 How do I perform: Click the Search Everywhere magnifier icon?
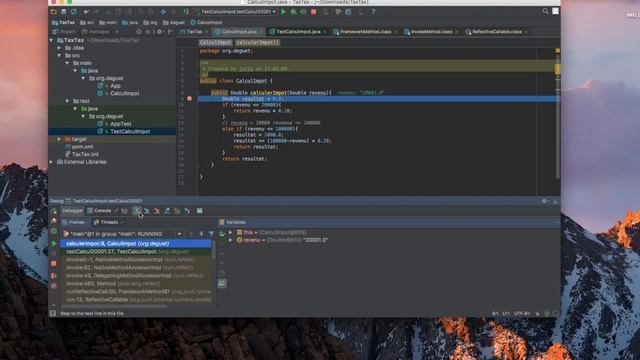(545, 11)
